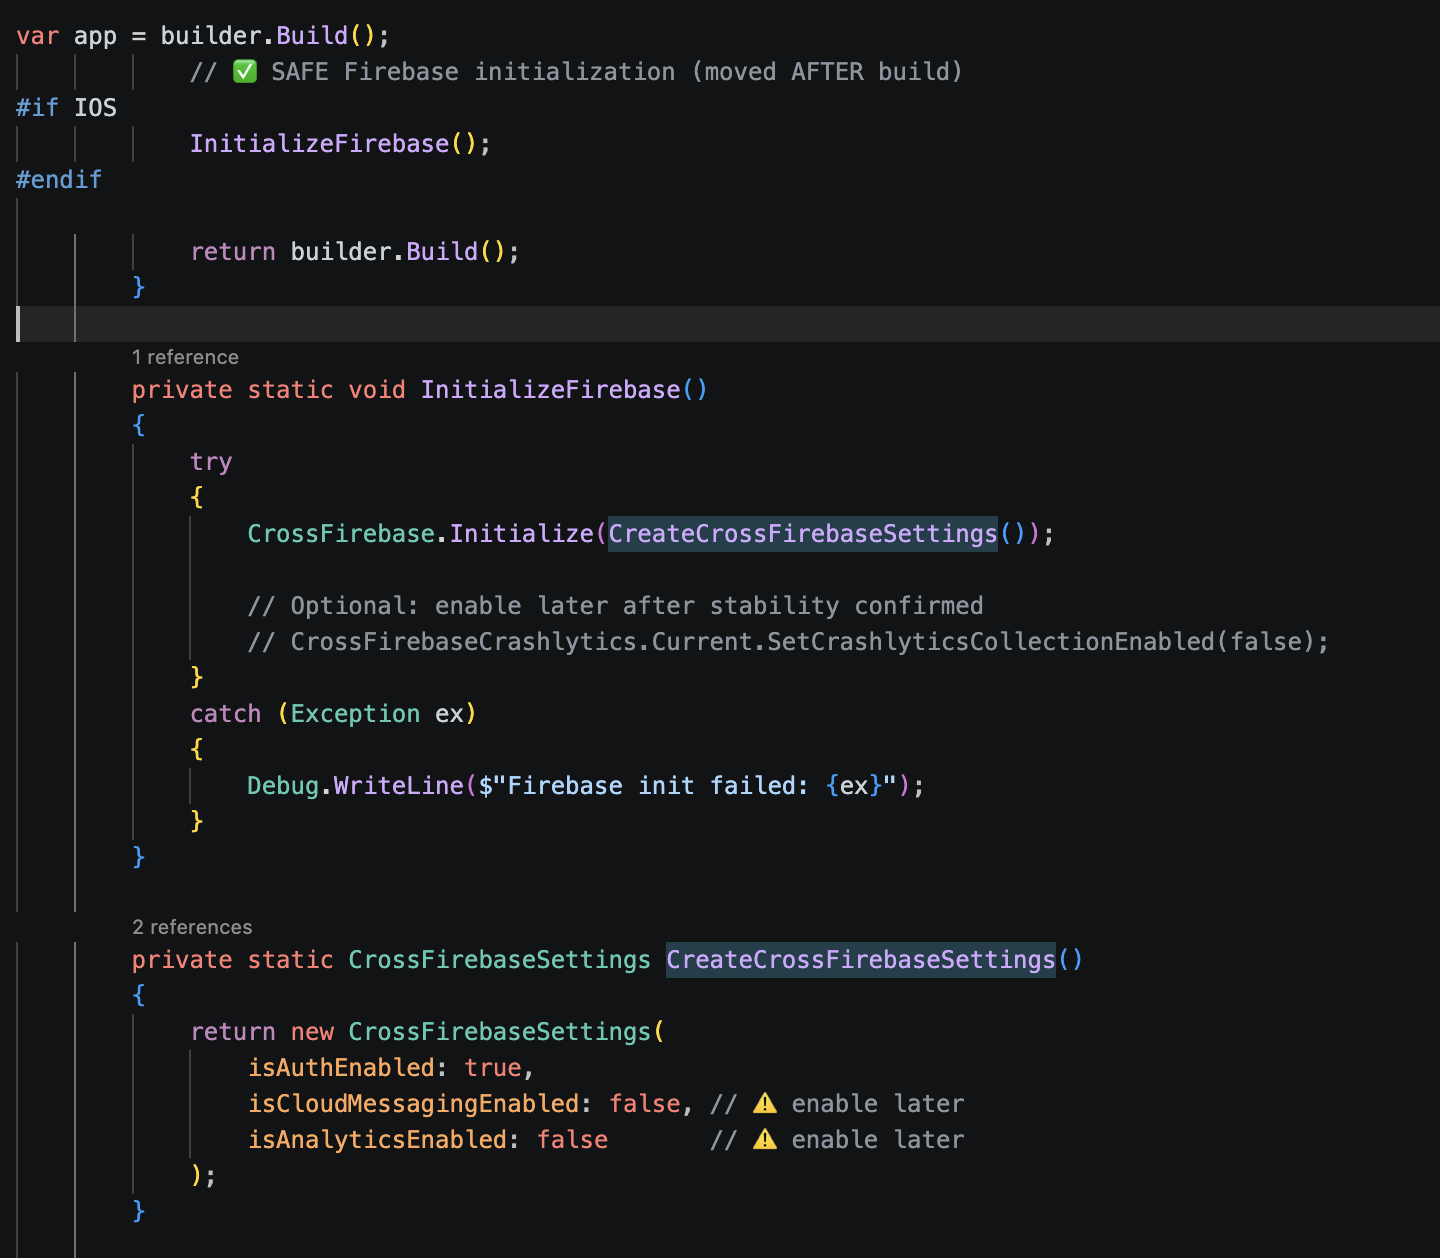Click the '#endif' directive
This screenshot has width=1440, height=1258.
pyautogui.click(x=59, y=180)
